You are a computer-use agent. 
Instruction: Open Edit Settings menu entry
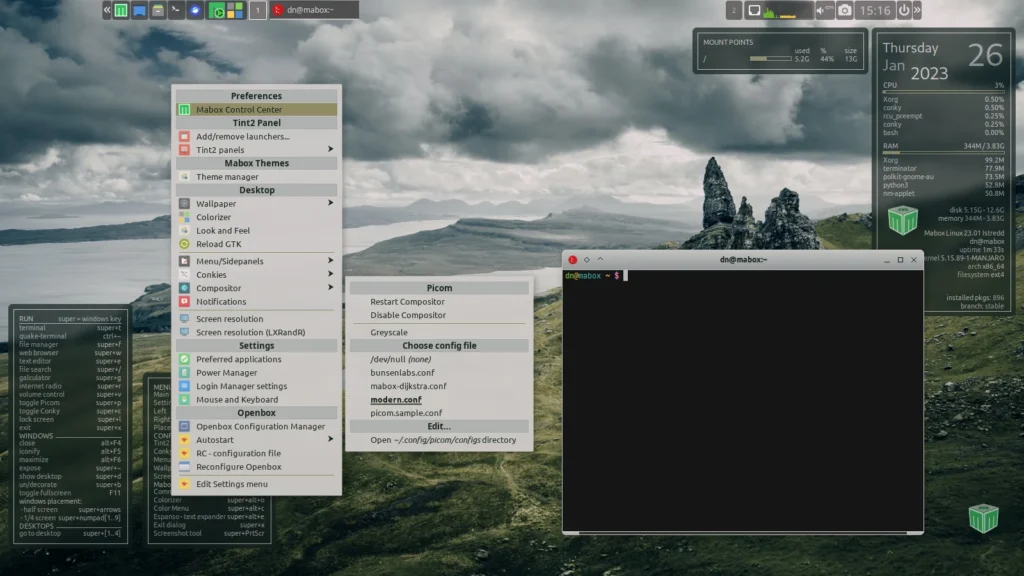click(x=256, y=484)
